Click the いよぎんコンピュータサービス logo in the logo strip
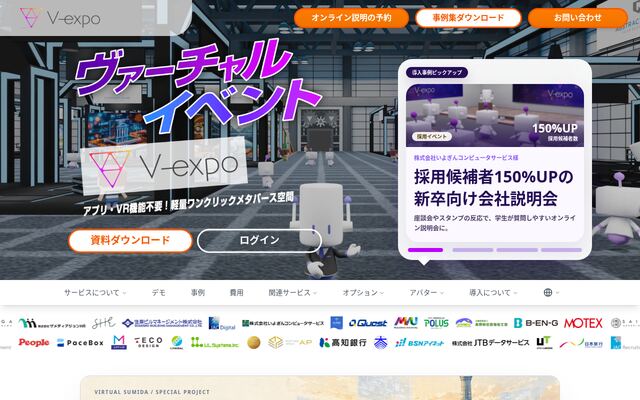The image size is (640, 400). pos(283,323)
